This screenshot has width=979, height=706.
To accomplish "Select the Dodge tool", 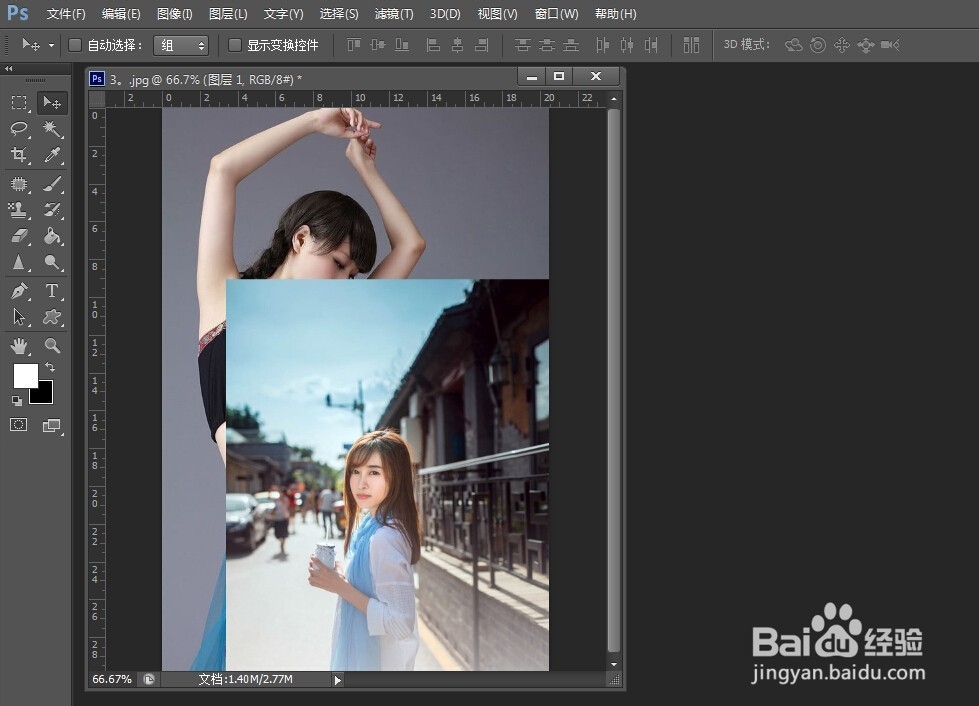I will 52,262.
